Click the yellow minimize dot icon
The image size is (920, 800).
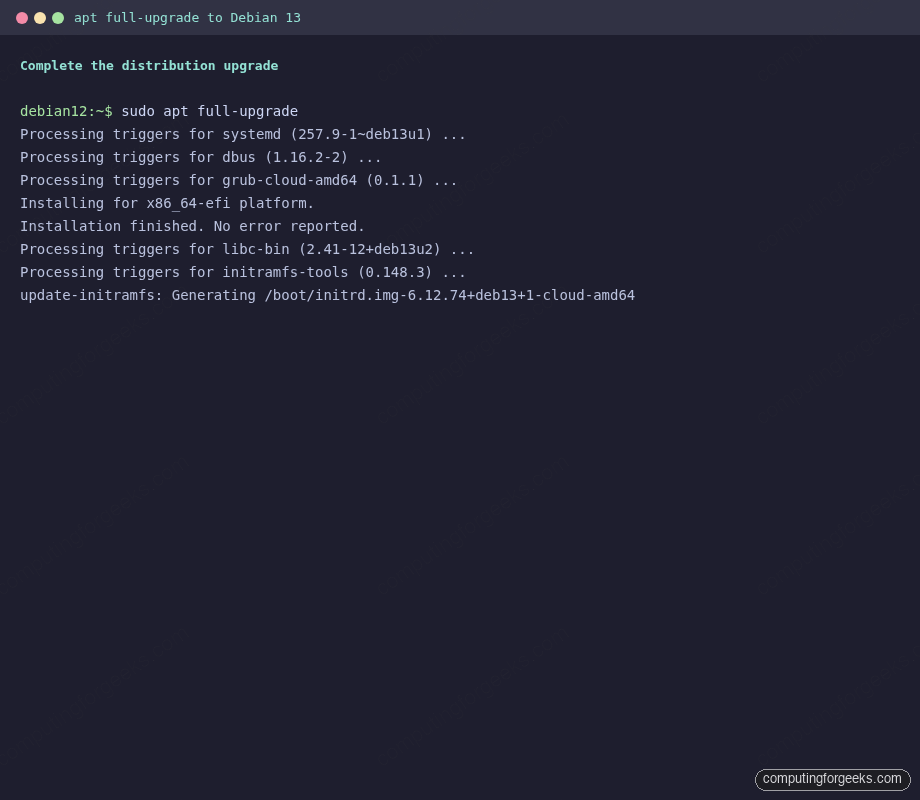[40, 17]
